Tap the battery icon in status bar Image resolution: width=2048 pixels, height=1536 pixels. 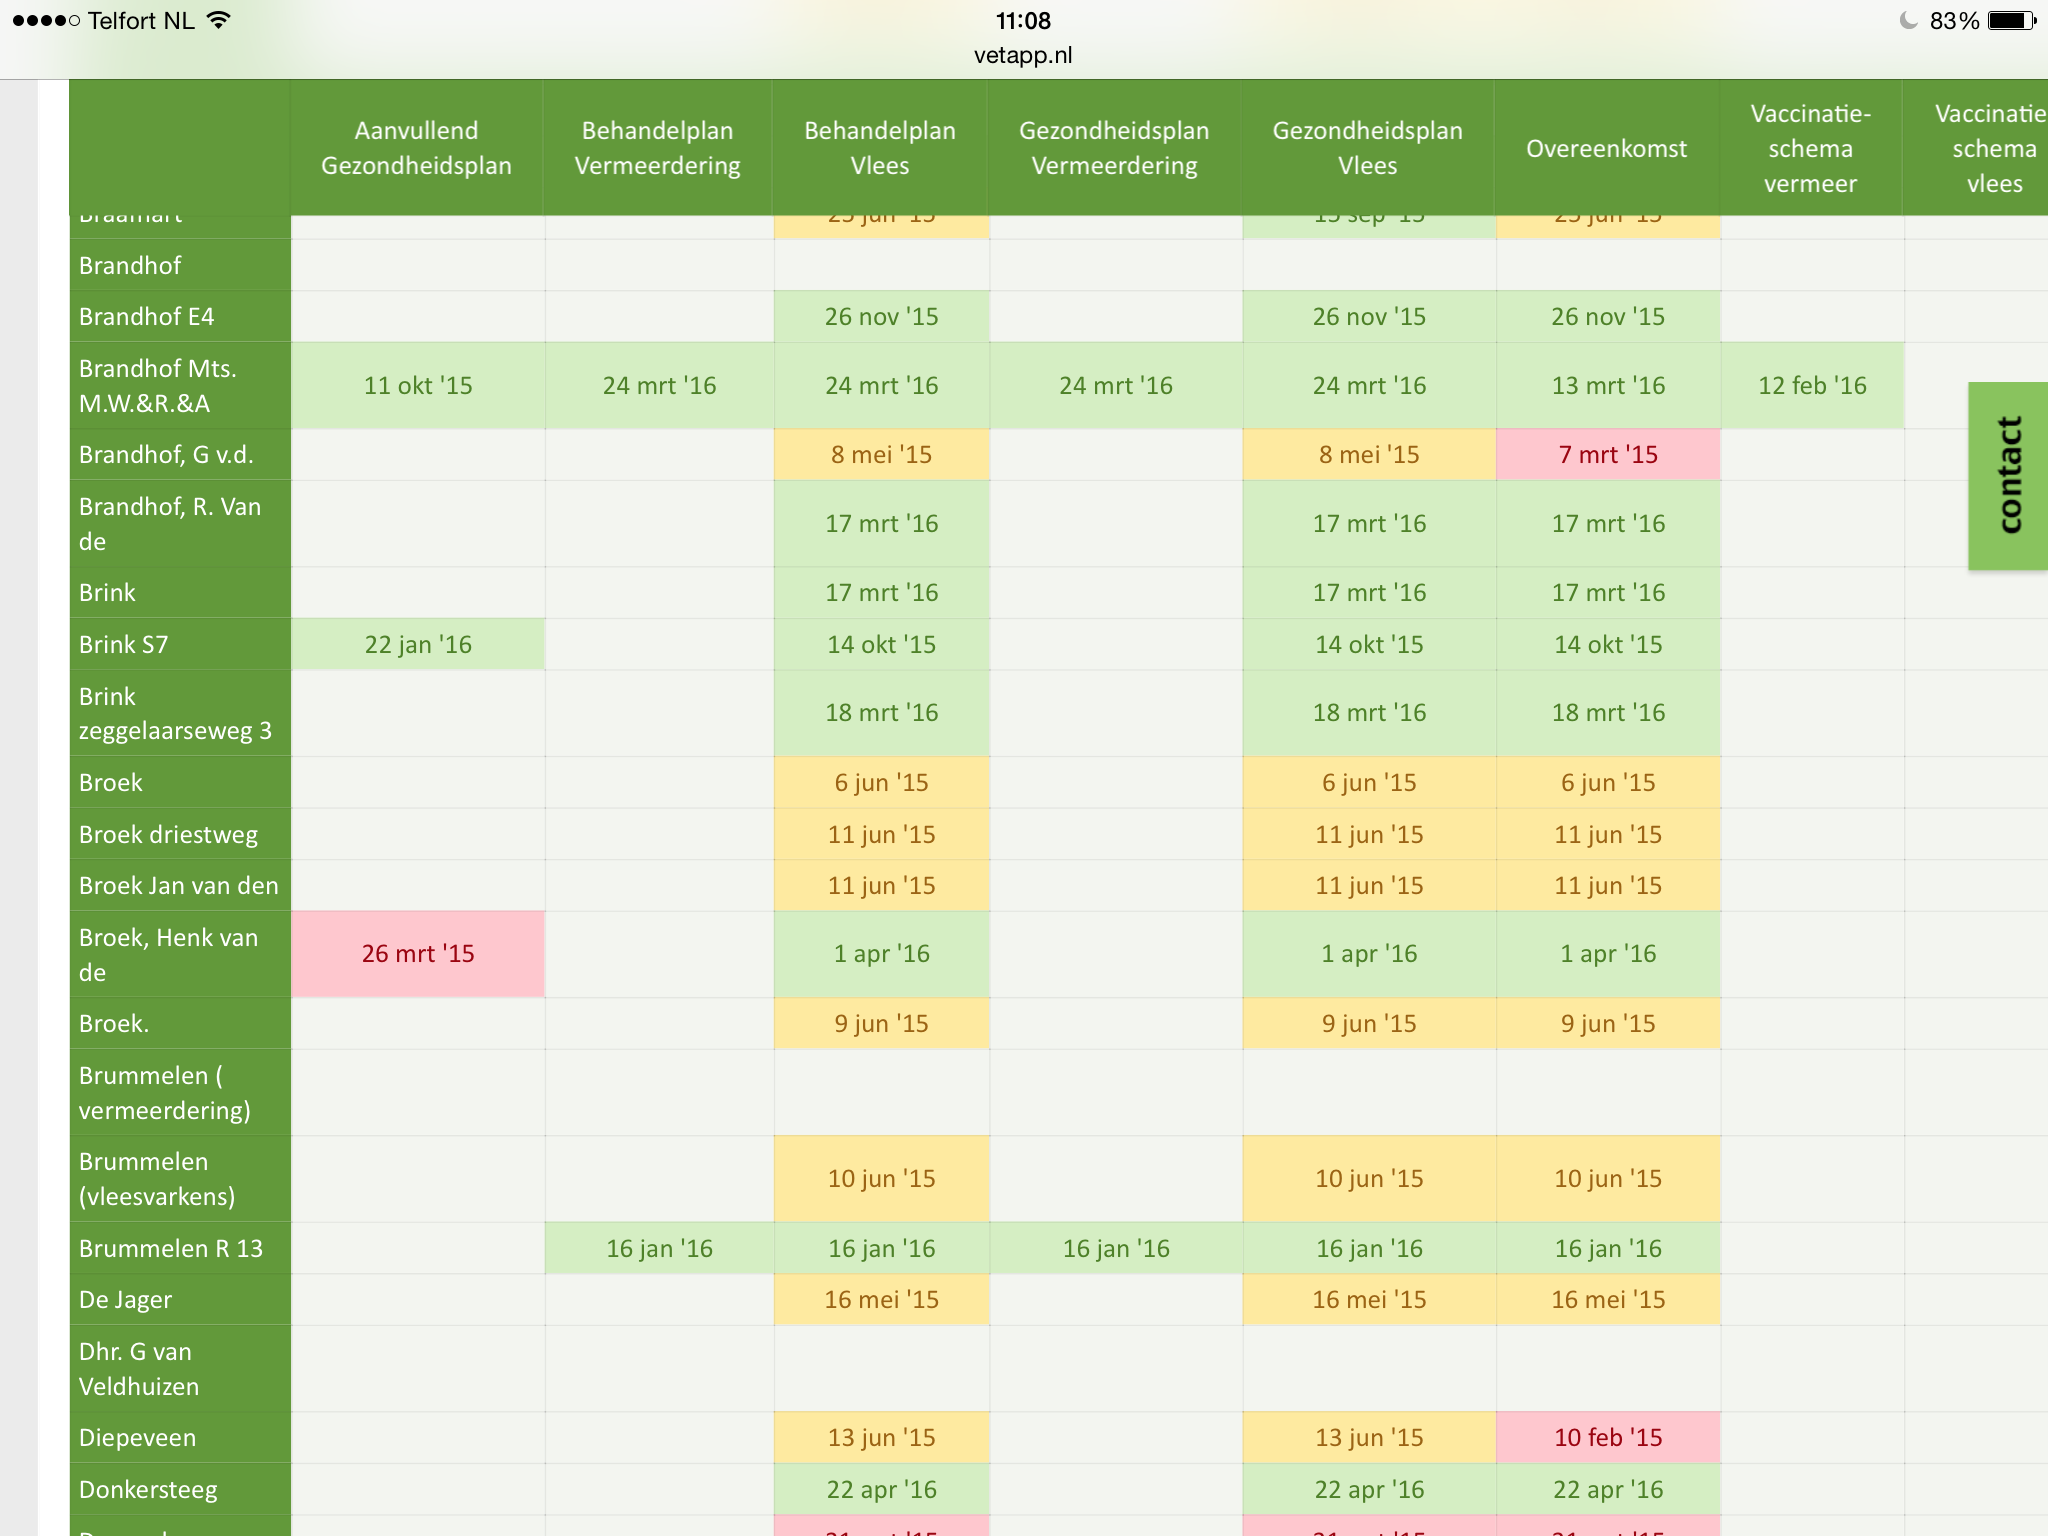[x=2012, y=20]
